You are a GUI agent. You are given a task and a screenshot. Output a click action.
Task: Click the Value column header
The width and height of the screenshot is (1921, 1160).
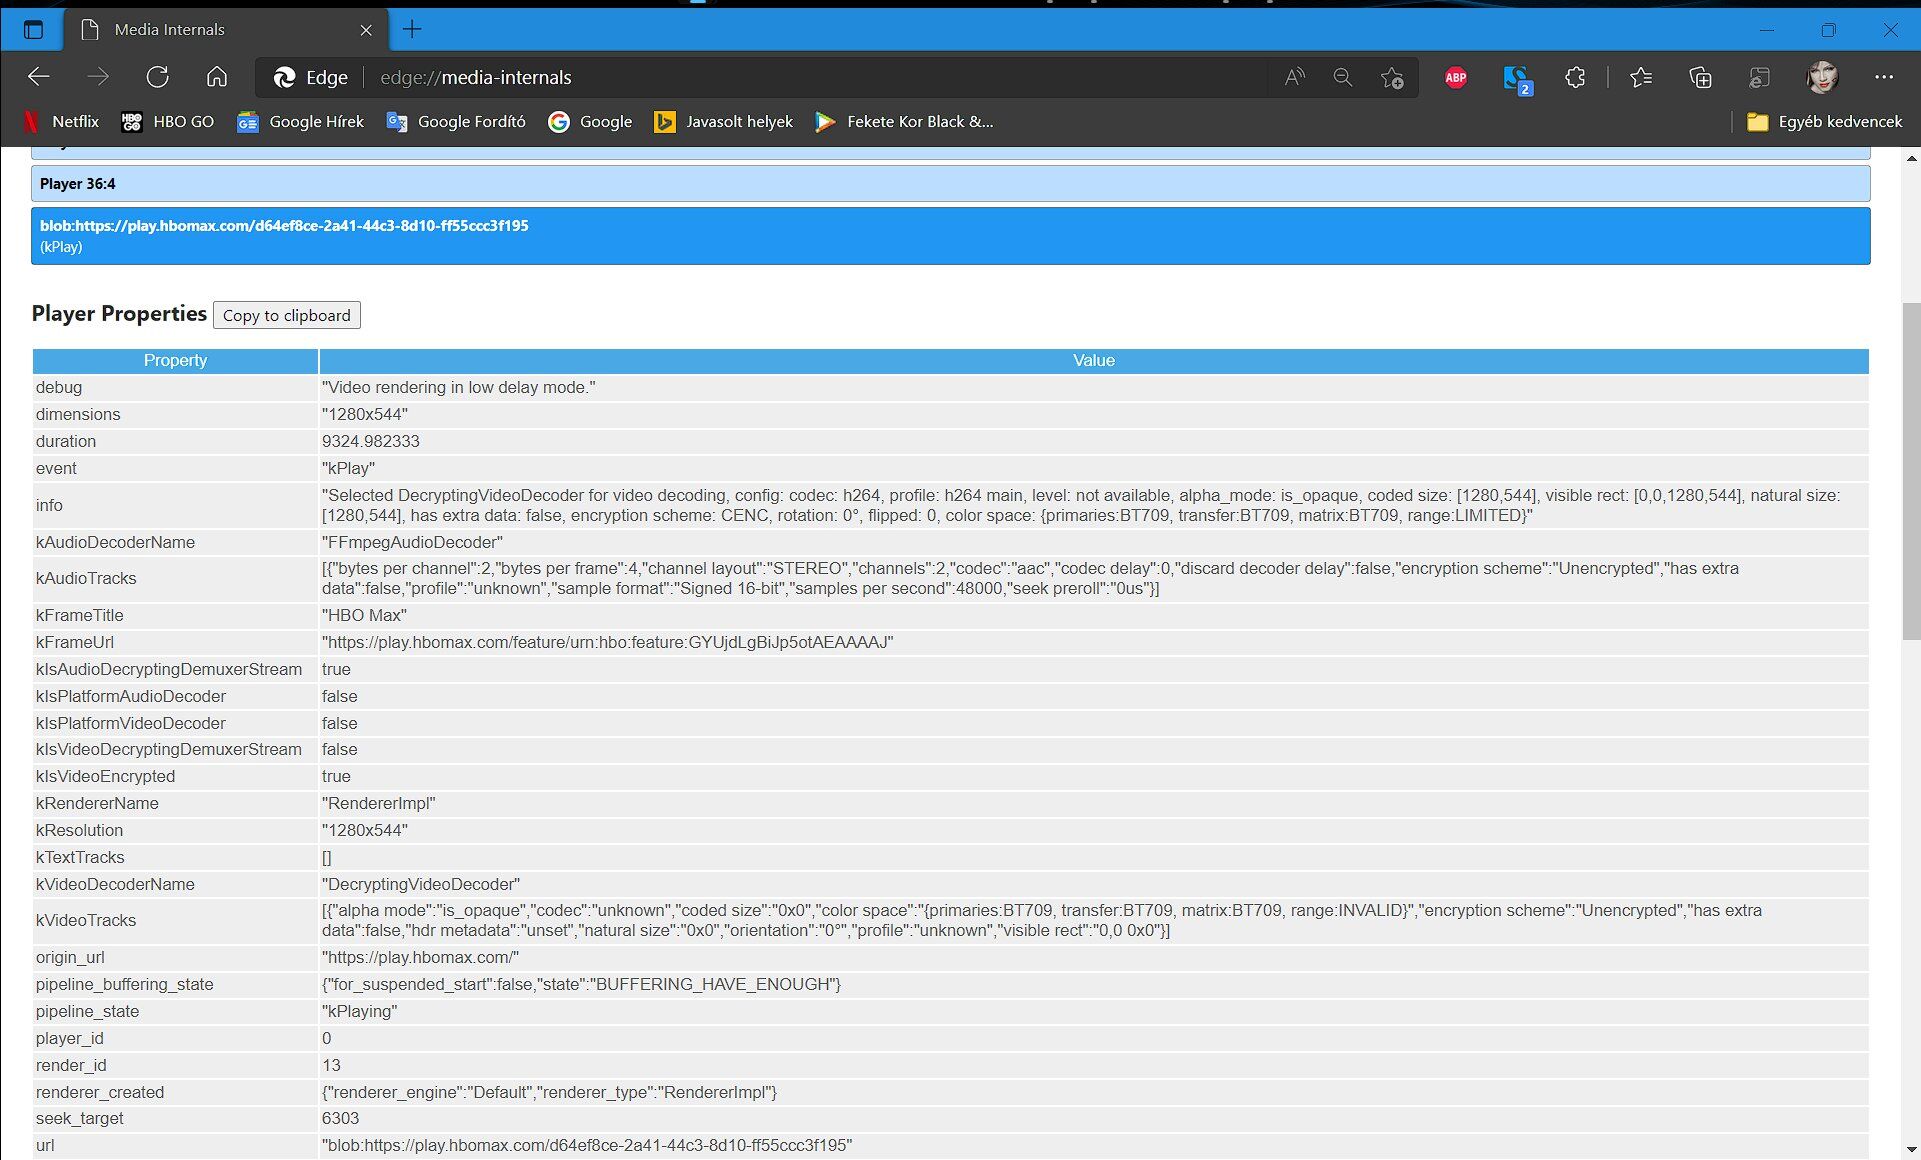tap(1094, 361)
